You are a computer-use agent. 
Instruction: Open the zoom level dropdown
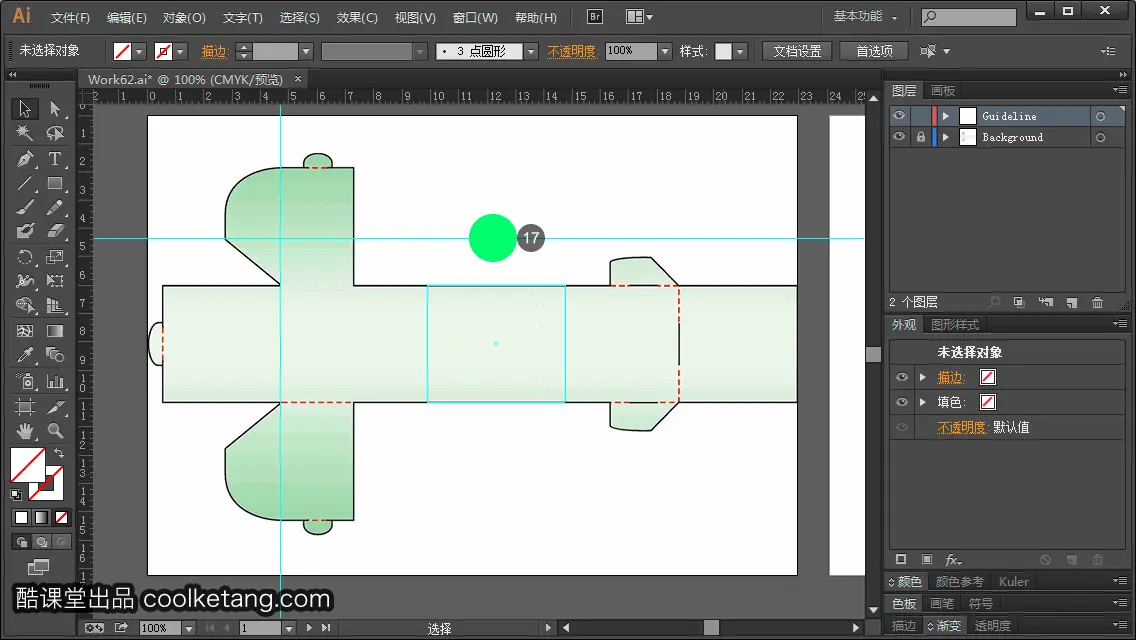[x=188, y=628]
